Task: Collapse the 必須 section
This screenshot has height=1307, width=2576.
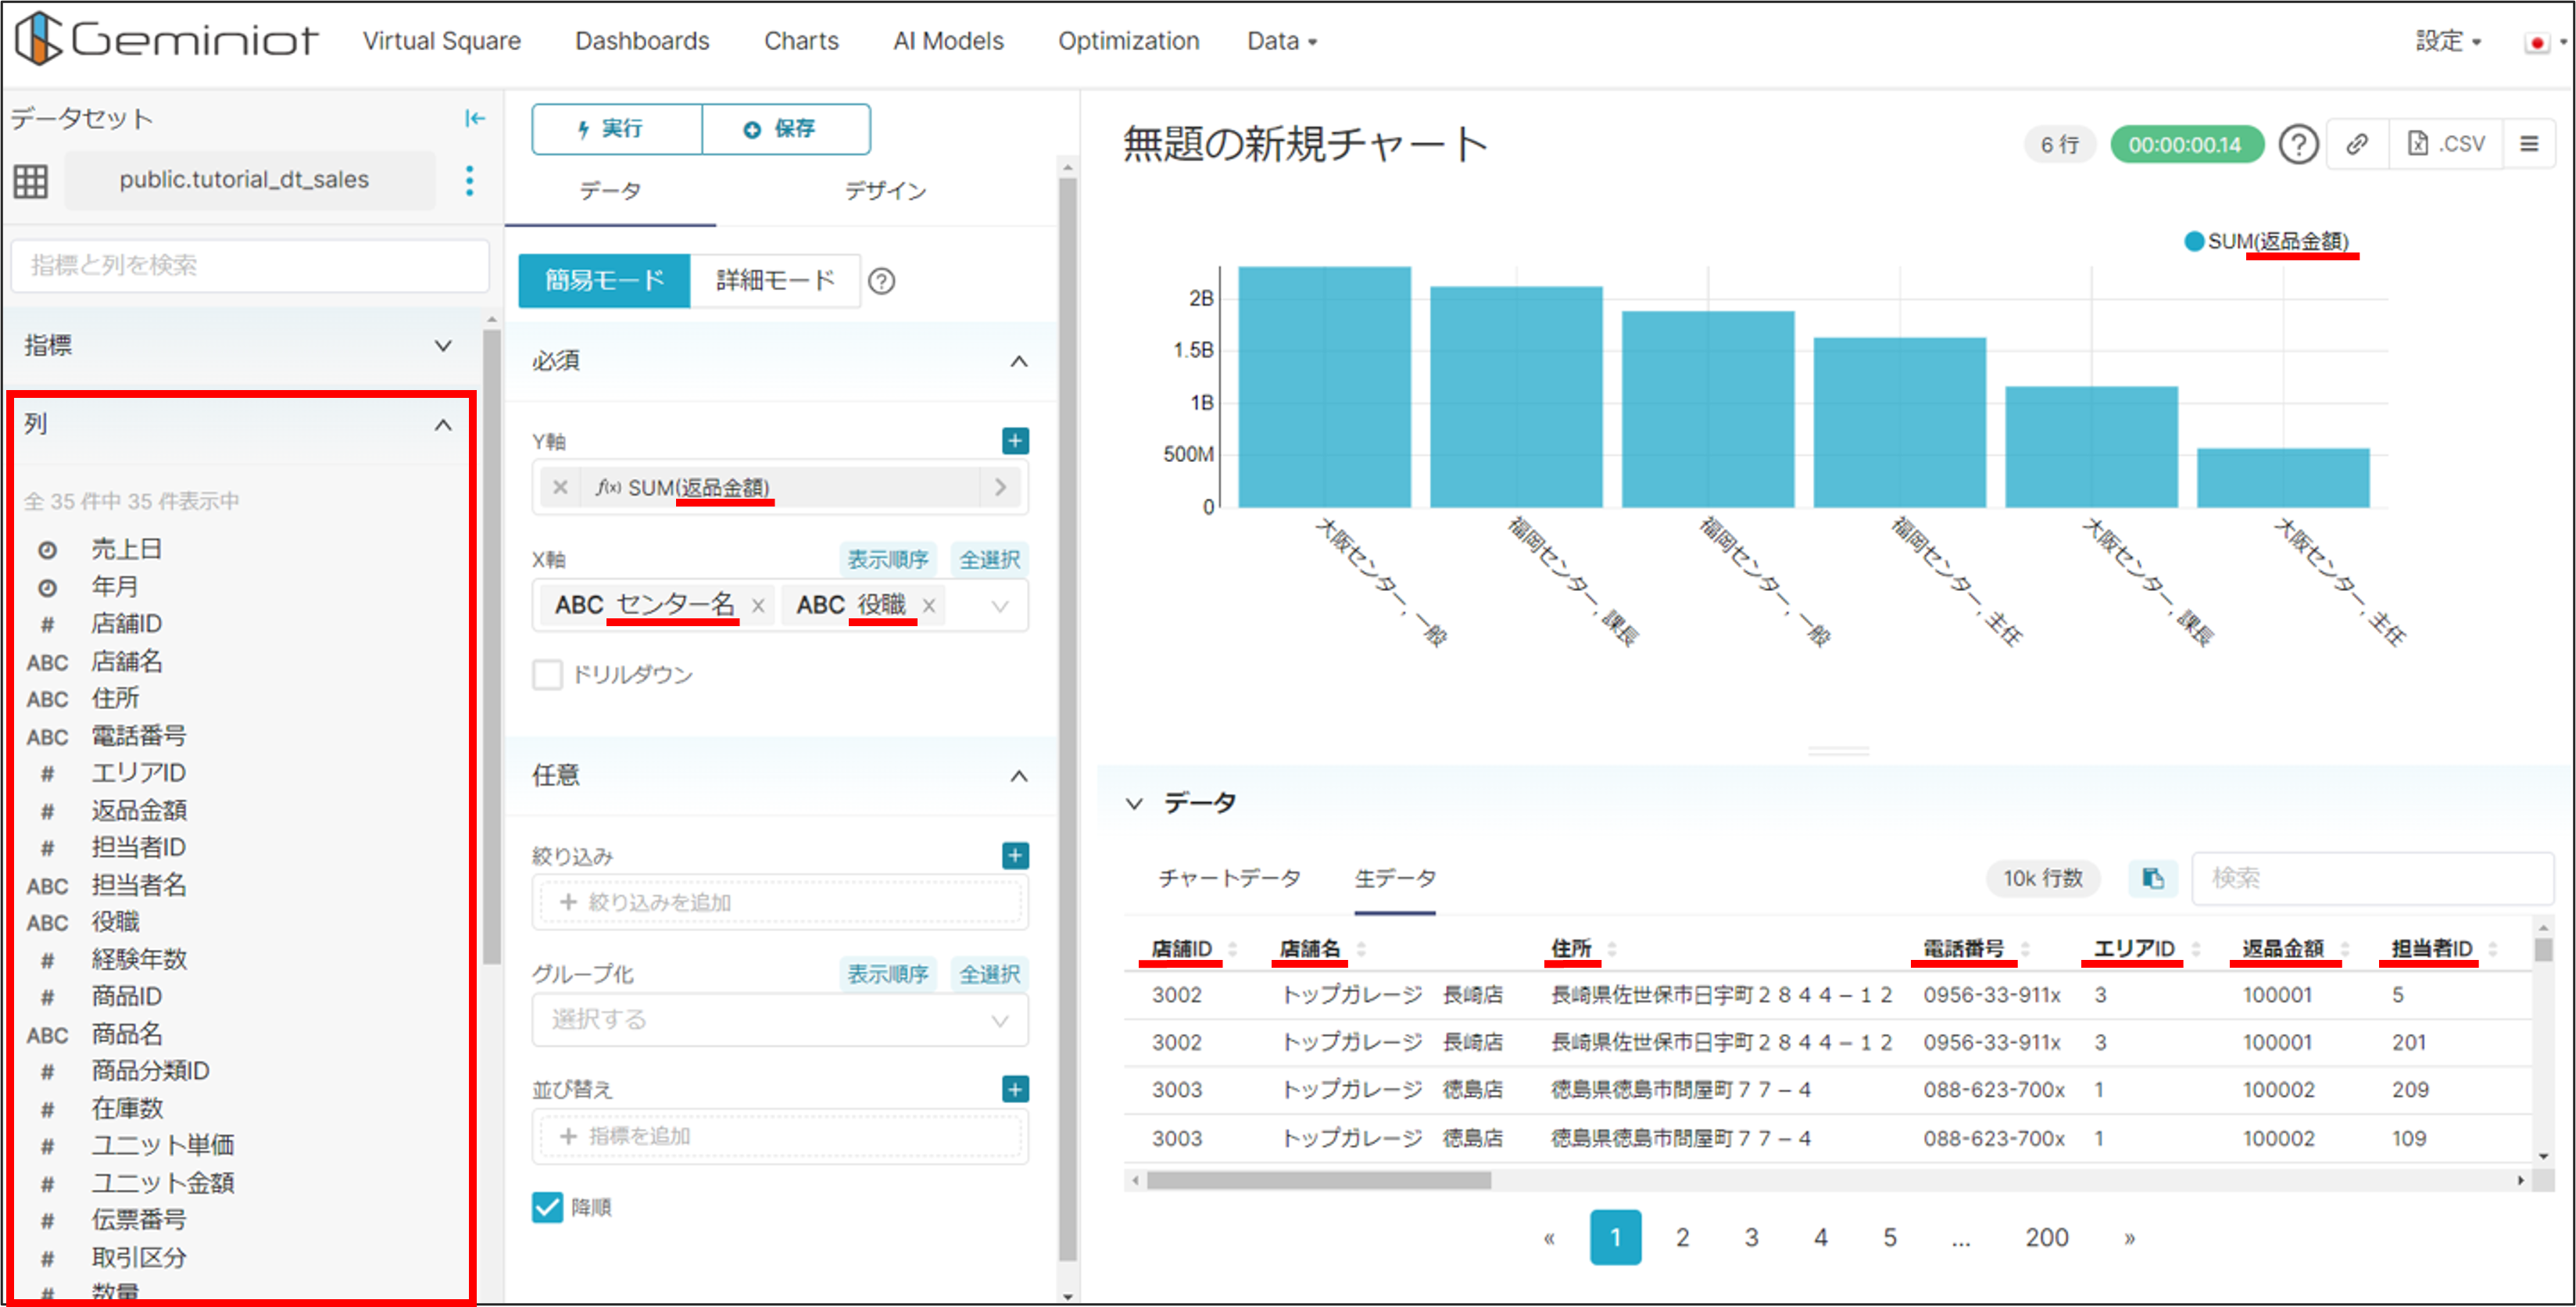Action: 1019,362
